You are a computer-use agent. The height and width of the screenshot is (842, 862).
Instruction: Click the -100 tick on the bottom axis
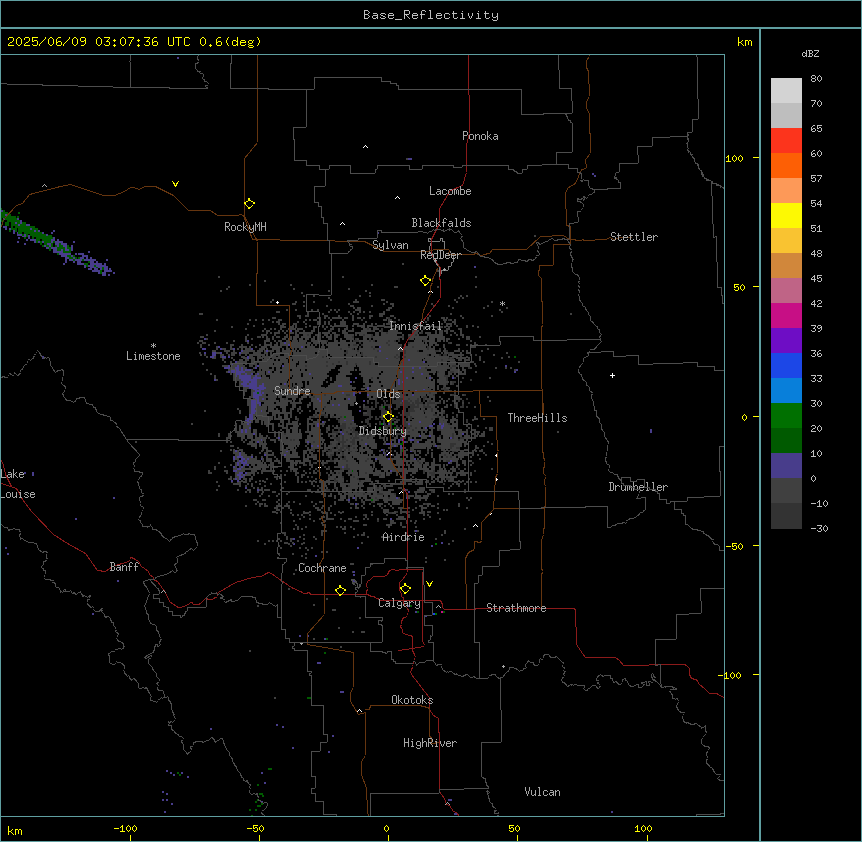point(125,828)
